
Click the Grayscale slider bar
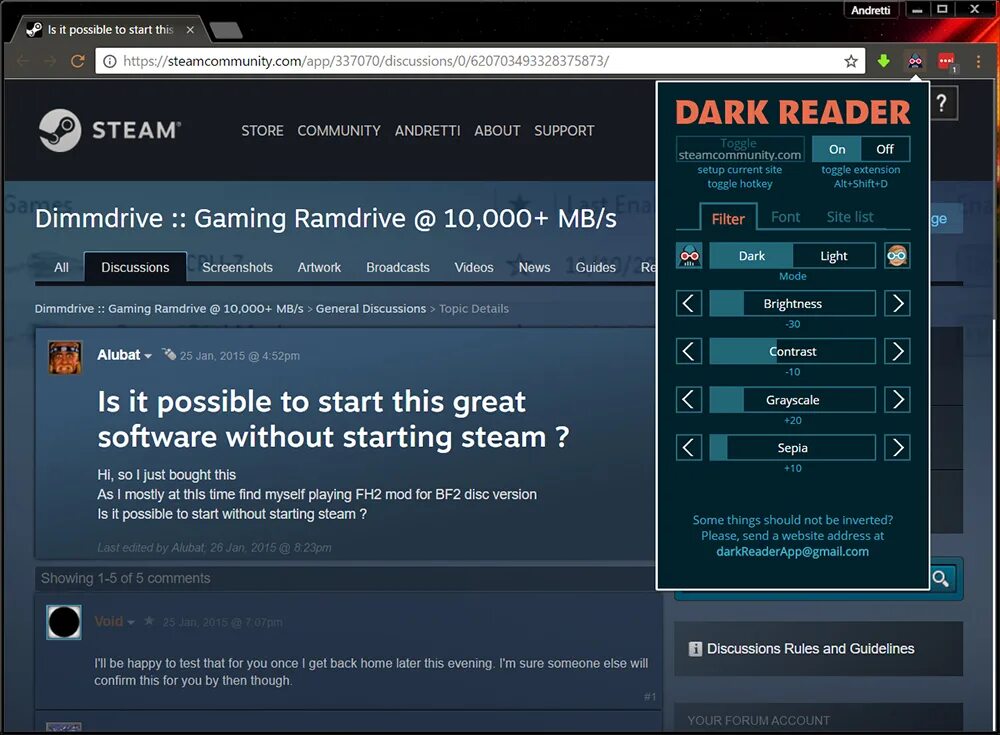(x=793, y=400)
